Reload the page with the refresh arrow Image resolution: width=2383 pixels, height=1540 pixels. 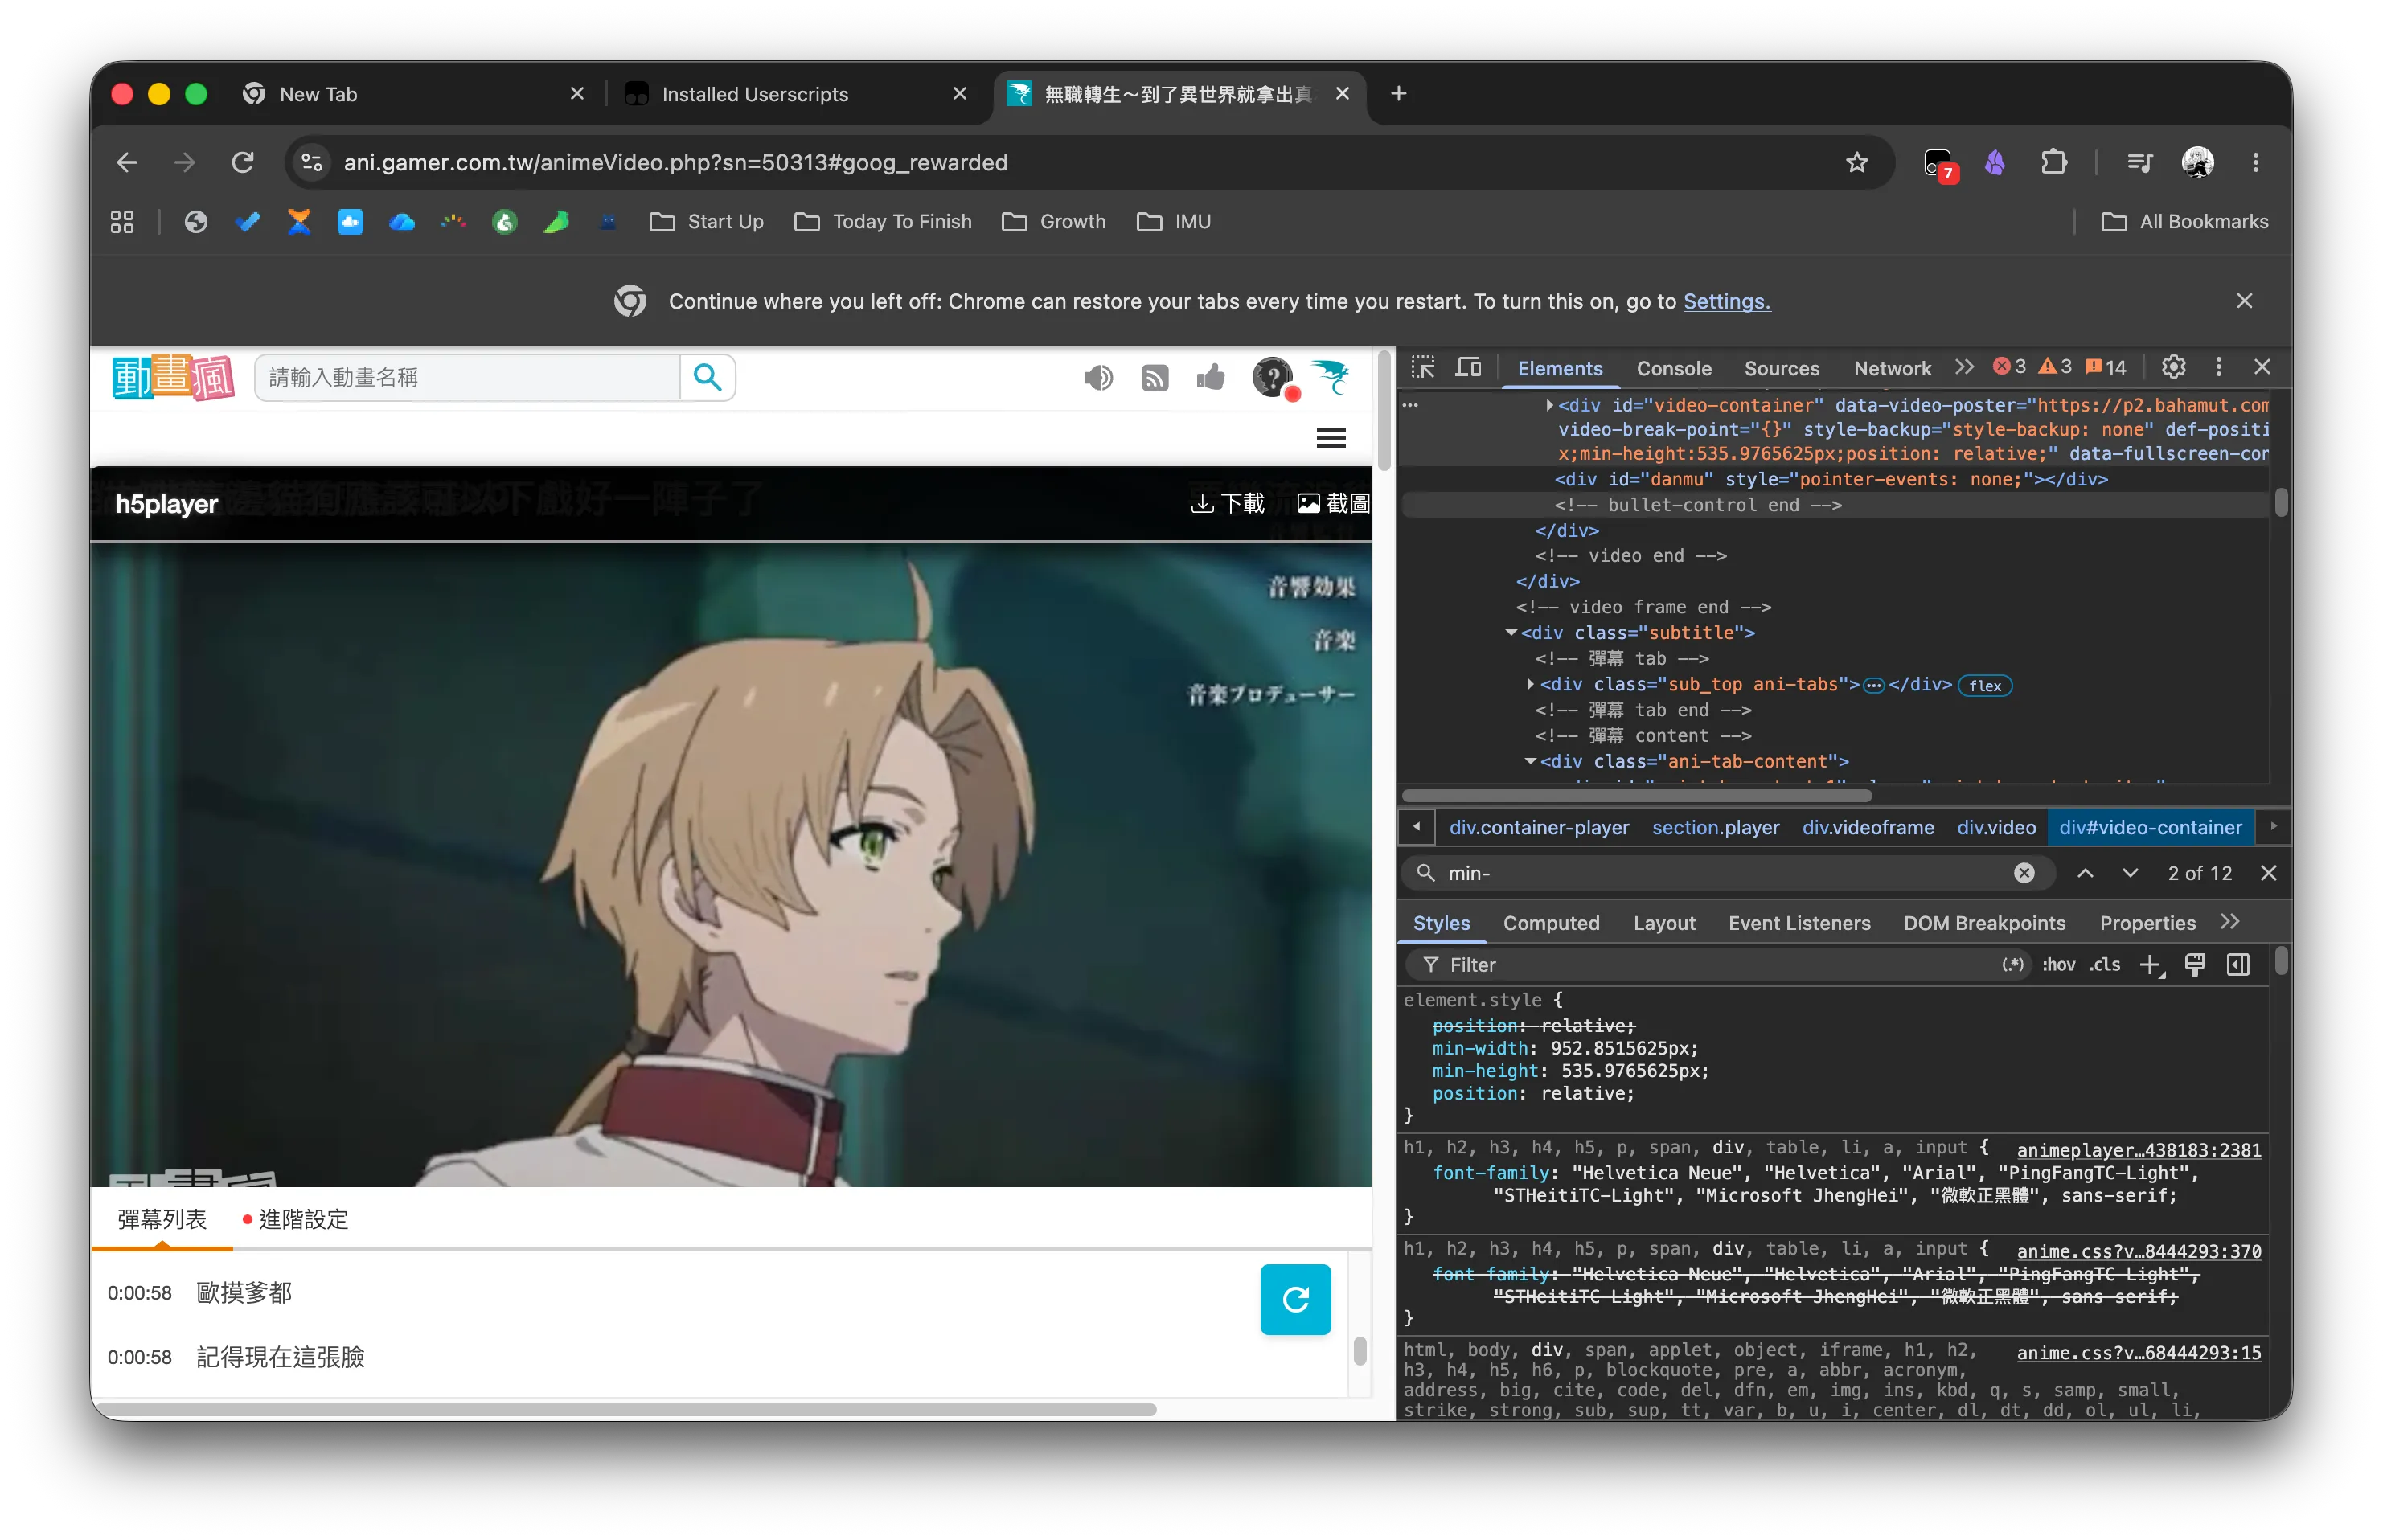243,162
